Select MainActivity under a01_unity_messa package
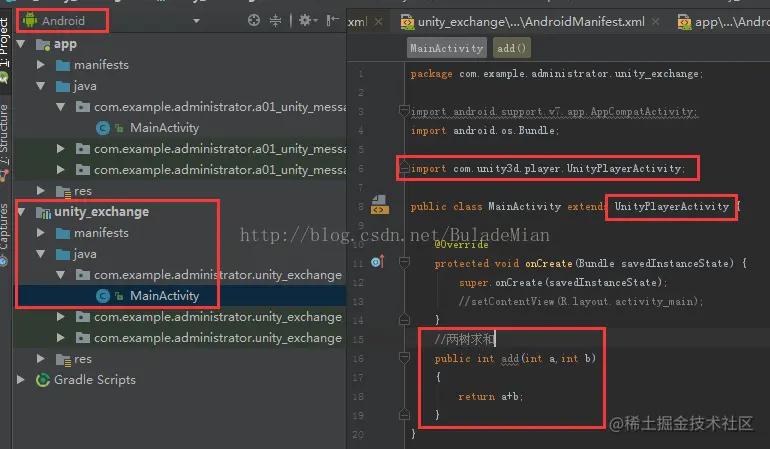 pos(165,128)
